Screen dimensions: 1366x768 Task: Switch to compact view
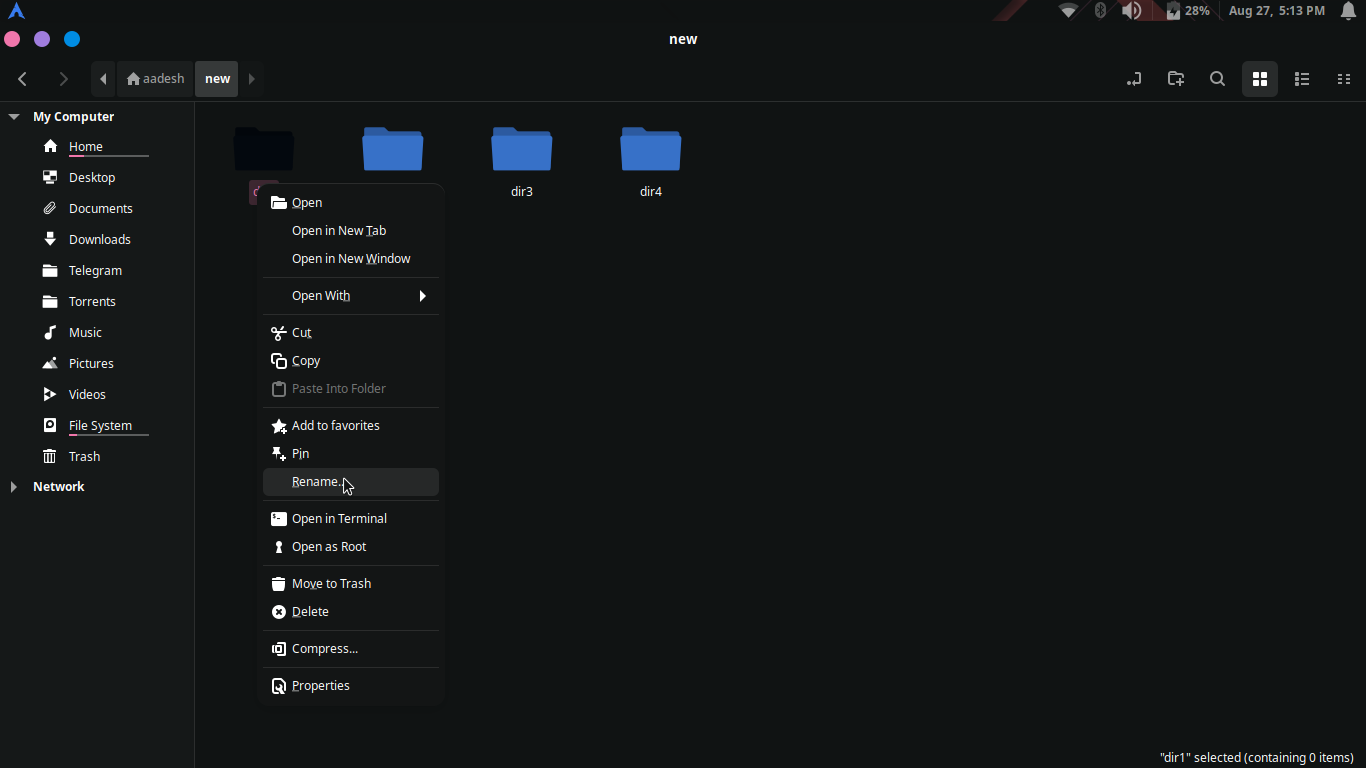tap(1344, 79)
